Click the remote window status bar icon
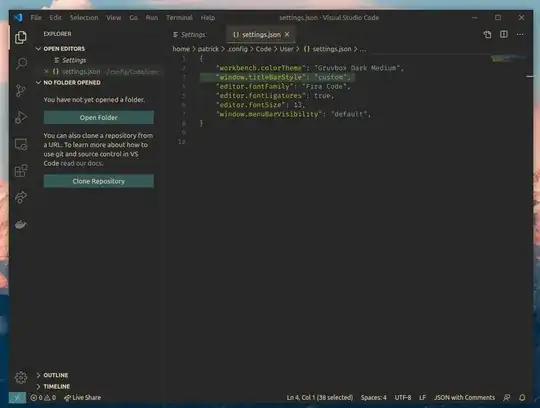This screenshot has width=540, height=408. click(17, 397)
